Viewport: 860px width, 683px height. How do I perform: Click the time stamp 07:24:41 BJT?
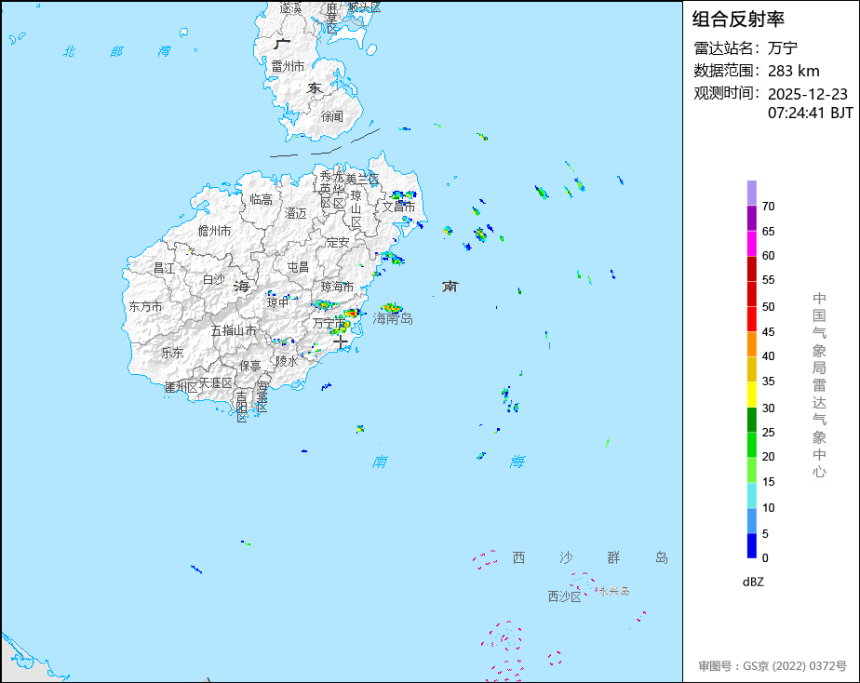pyautogui.click(x=810, y=113)
